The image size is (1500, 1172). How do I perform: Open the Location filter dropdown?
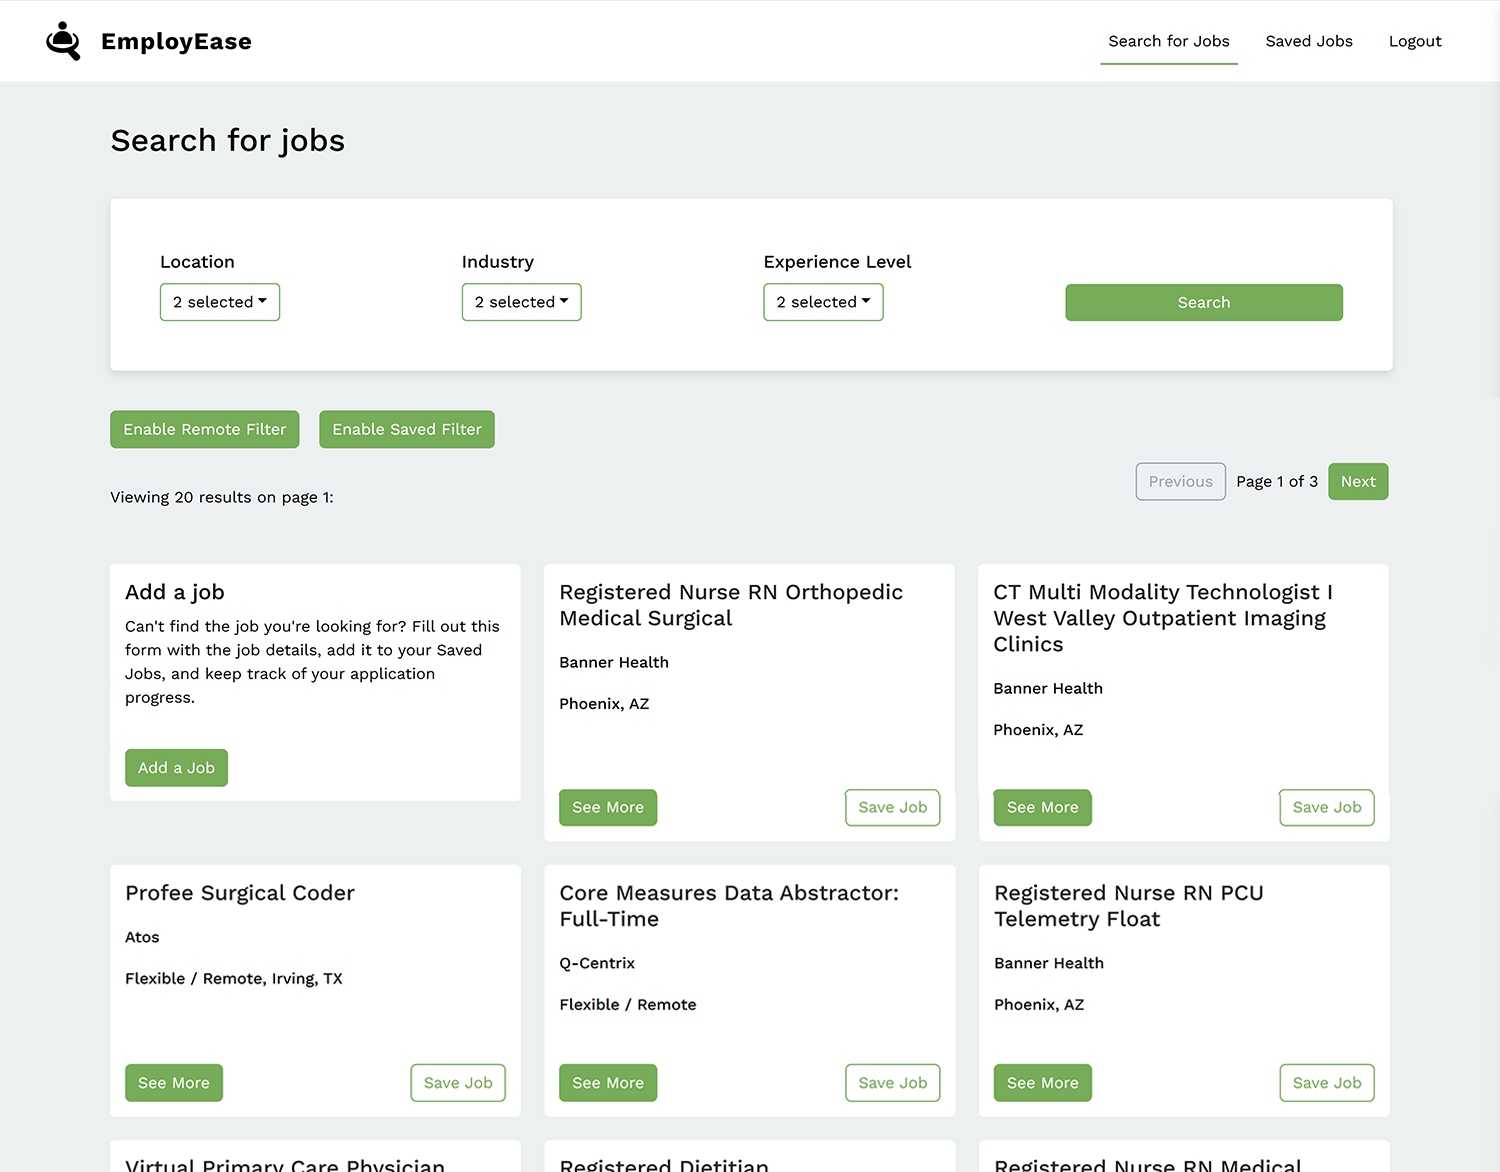(x=219, y=302)
